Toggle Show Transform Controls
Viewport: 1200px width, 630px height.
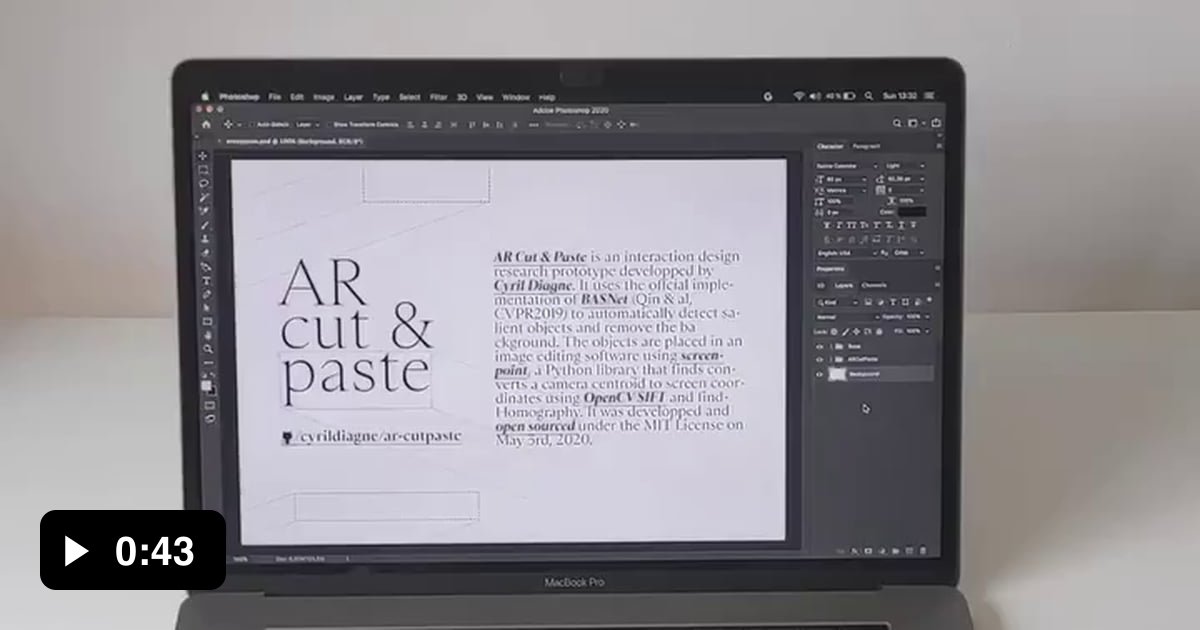tap(329, 125)
